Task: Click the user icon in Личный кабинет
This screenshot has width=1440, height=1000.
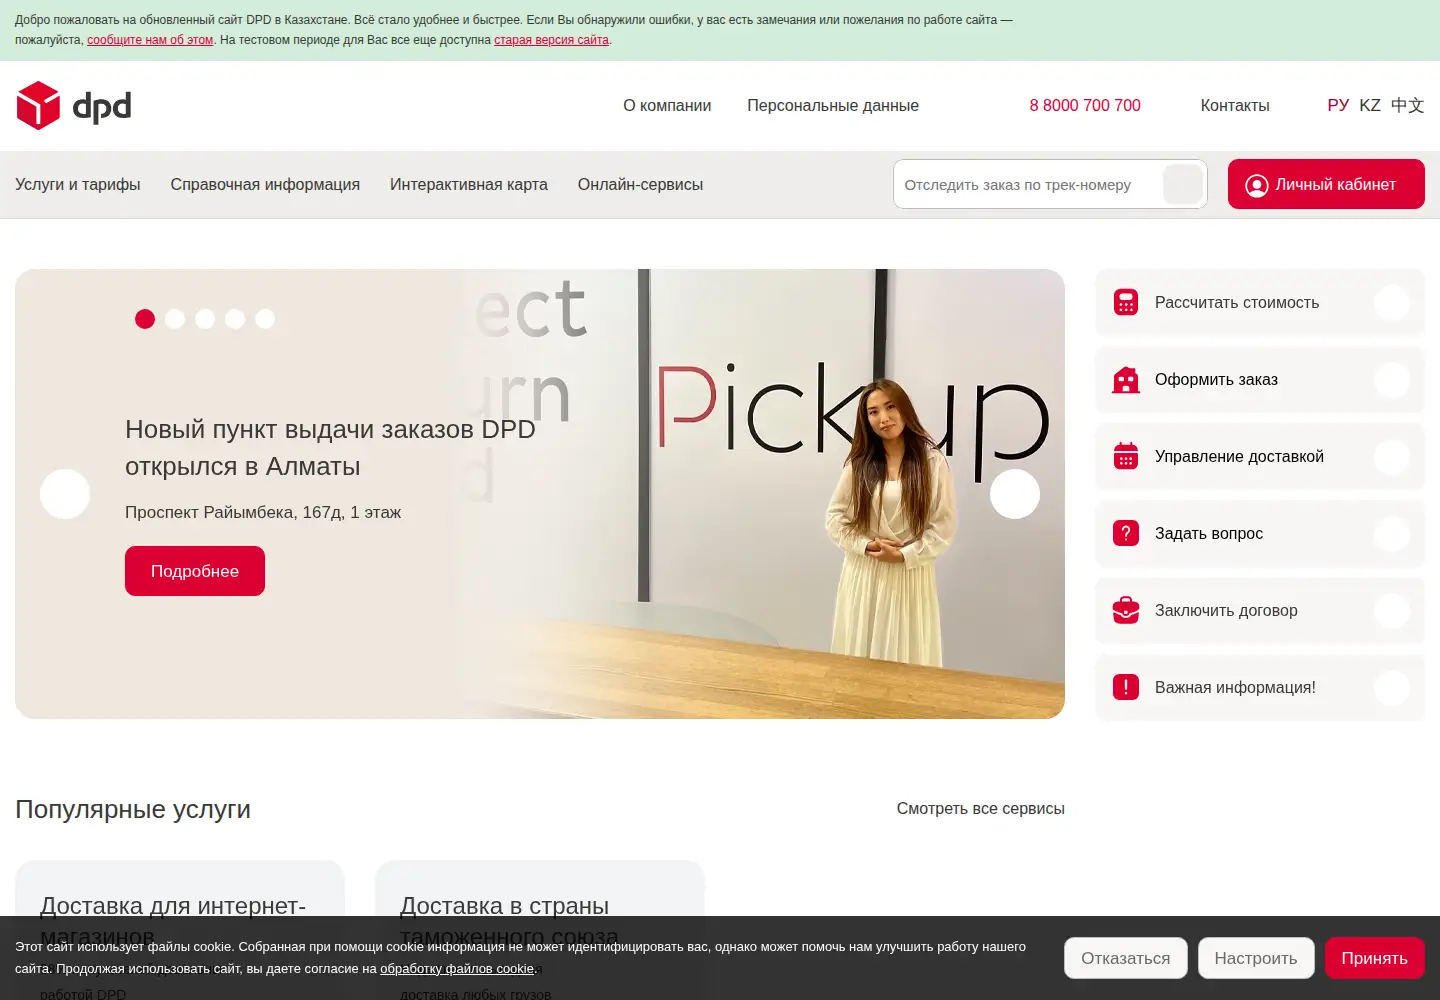Action: pos(1257,185)
